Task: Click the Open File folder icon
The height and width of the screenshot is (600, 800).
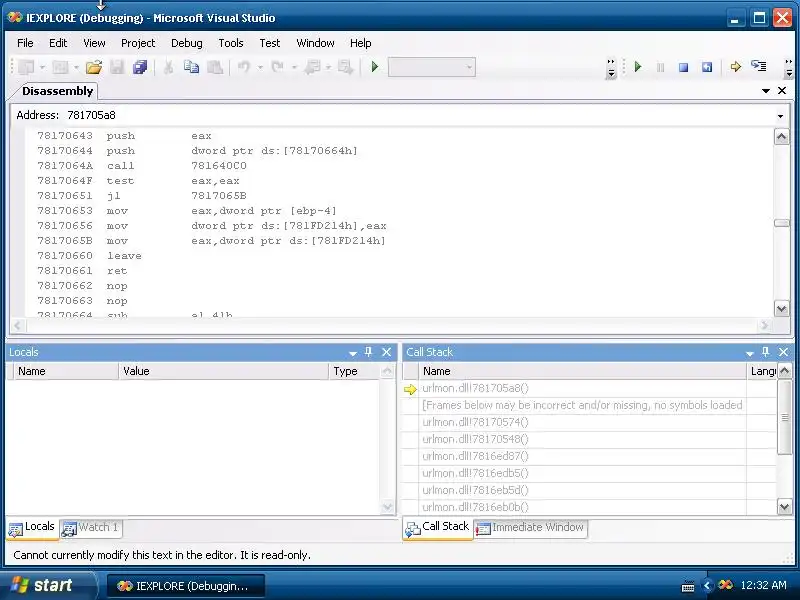Action: click(x=94, y=67)
